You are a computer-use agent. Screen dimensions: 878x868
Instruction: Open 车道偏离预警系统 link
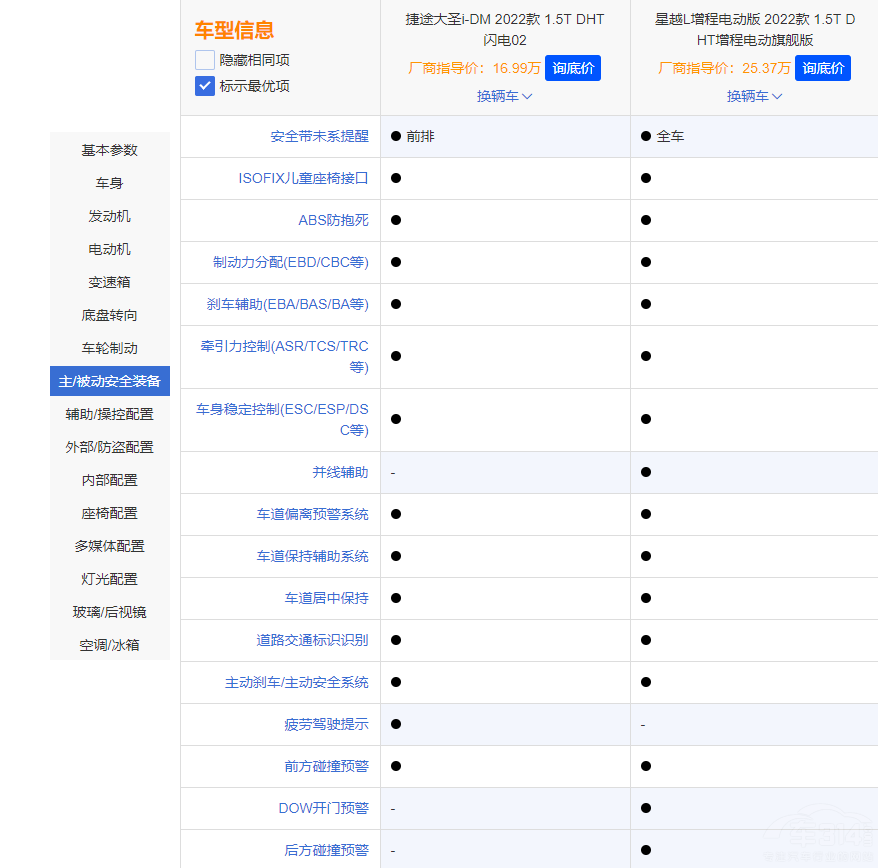[x=312, y=514]
